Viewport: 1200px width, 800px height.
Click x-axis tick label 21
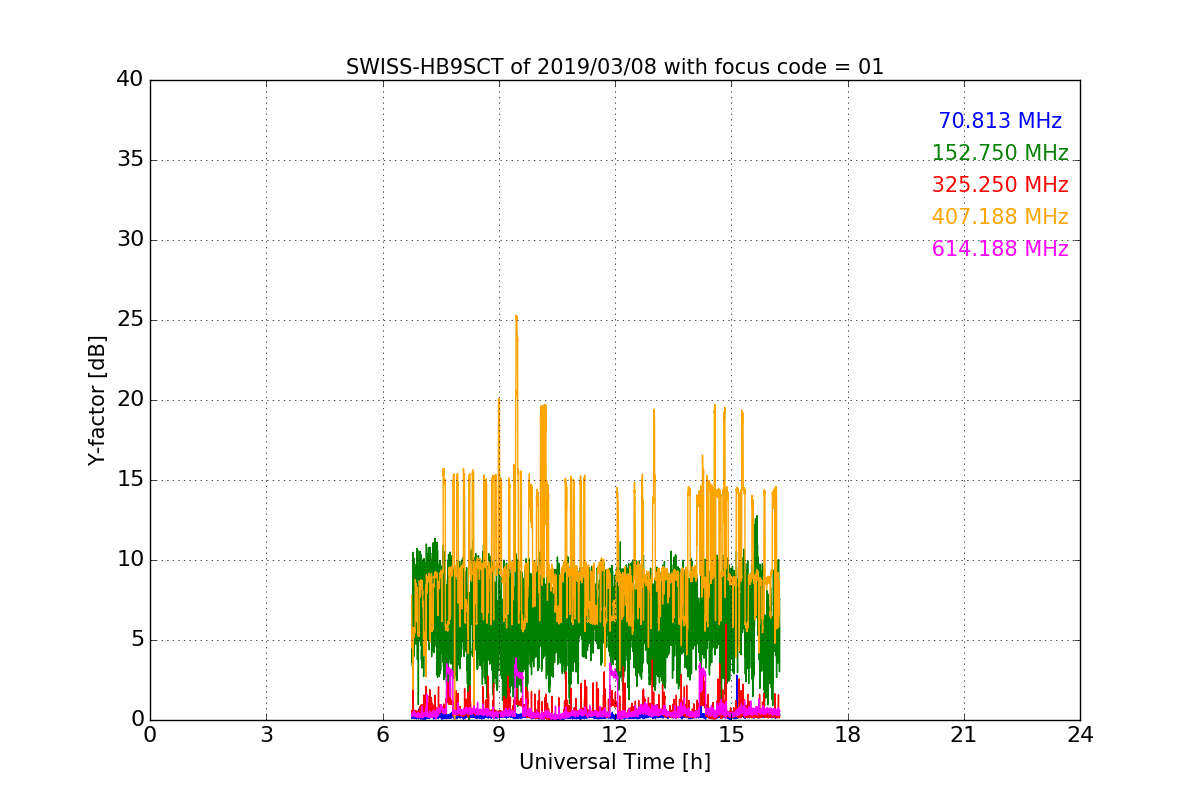[964, 735]
